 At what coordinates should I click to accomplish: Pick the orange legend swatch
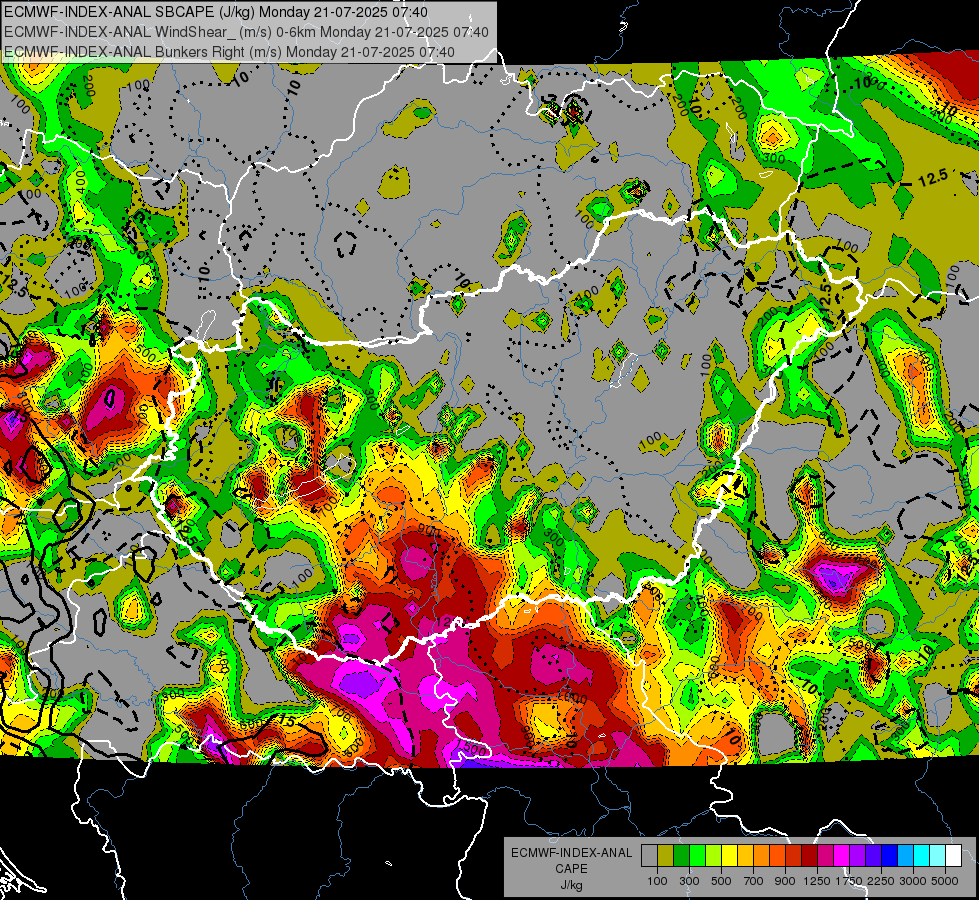(x=761, y=856)
